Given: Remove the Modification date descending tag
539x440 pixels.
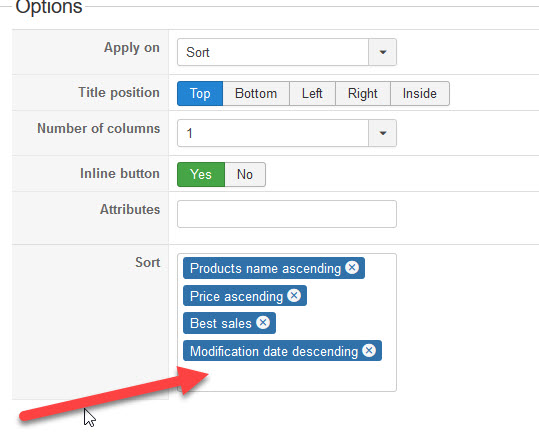Looking at the screenshot, I should tap(369, 351).
